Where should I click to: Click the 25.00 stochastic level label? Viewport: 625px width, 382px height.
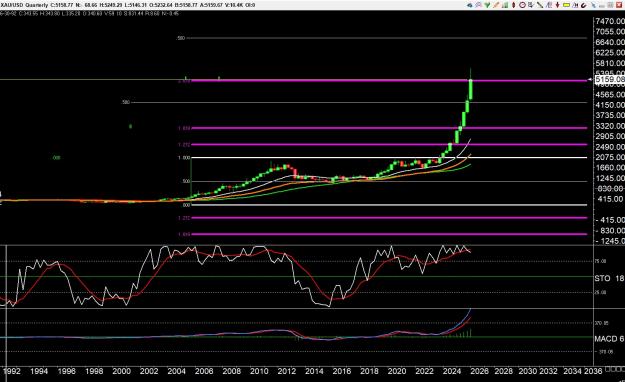pyautogui.click(x=601, y=292)
